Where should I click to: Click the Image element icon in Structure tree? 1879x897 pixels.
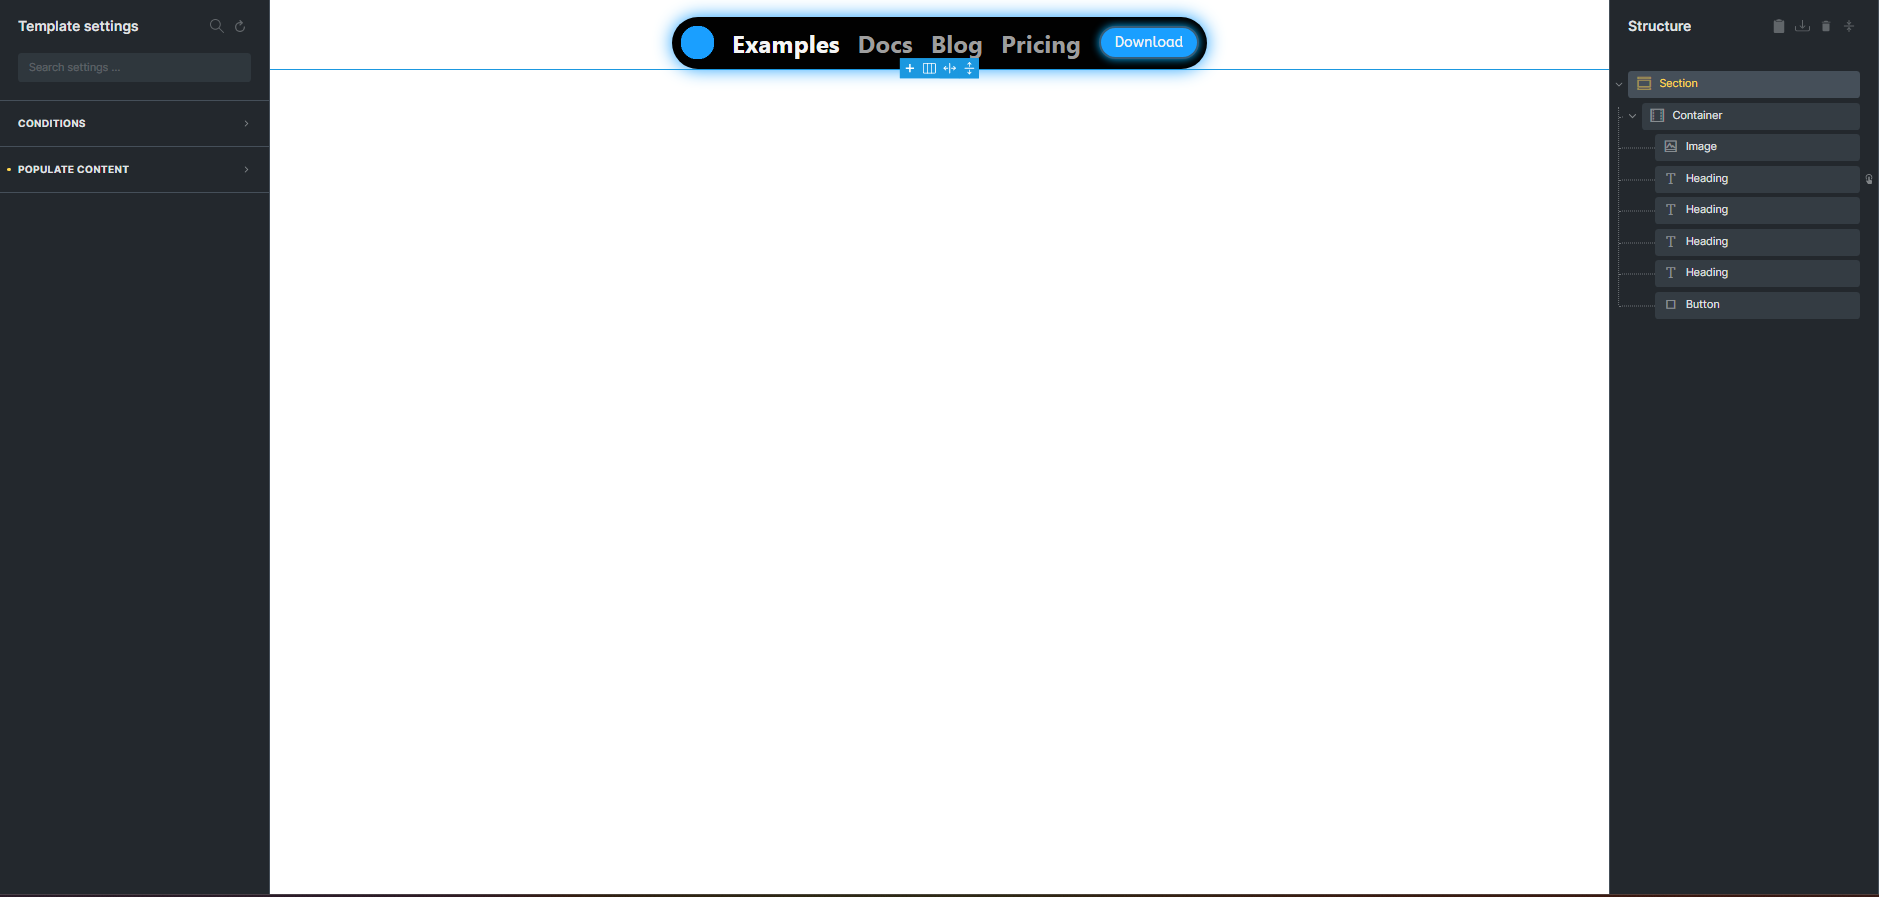tap(1670, 147)
